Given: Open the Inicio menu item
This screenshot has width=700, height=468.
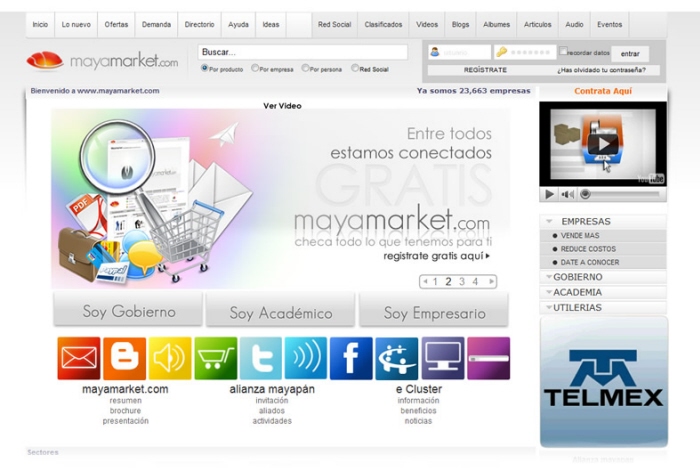Looking at the screenshot, I should pyautogui.click(x=40, y=25).
